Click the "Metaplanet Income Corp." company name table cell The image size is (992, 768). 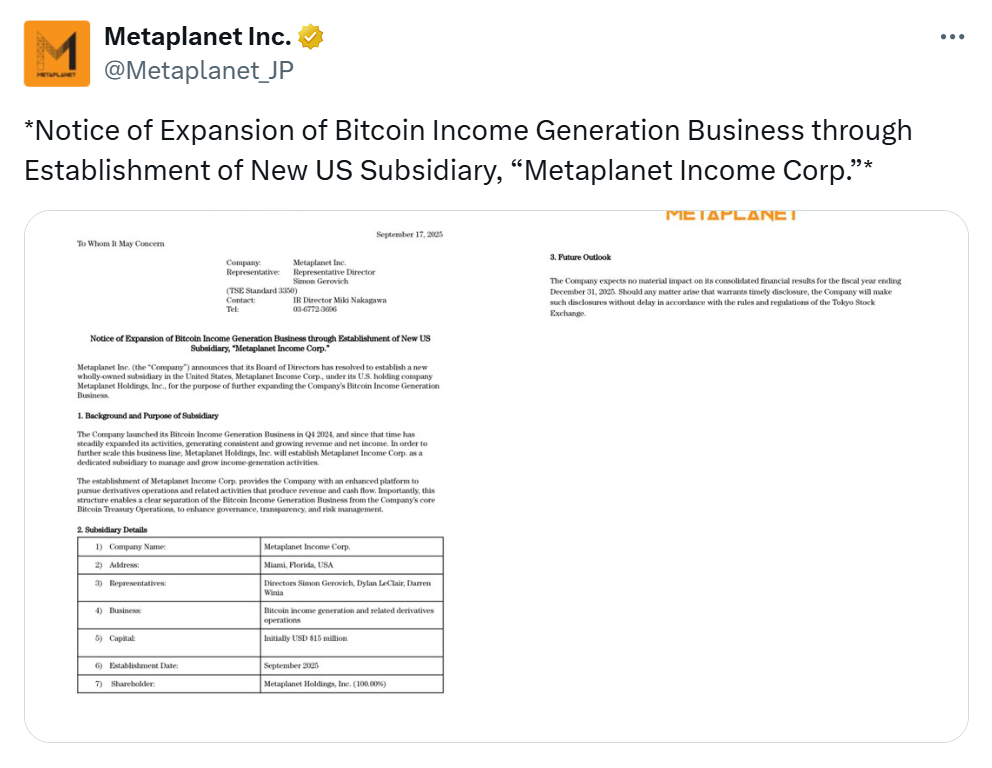tap(307, 547)
